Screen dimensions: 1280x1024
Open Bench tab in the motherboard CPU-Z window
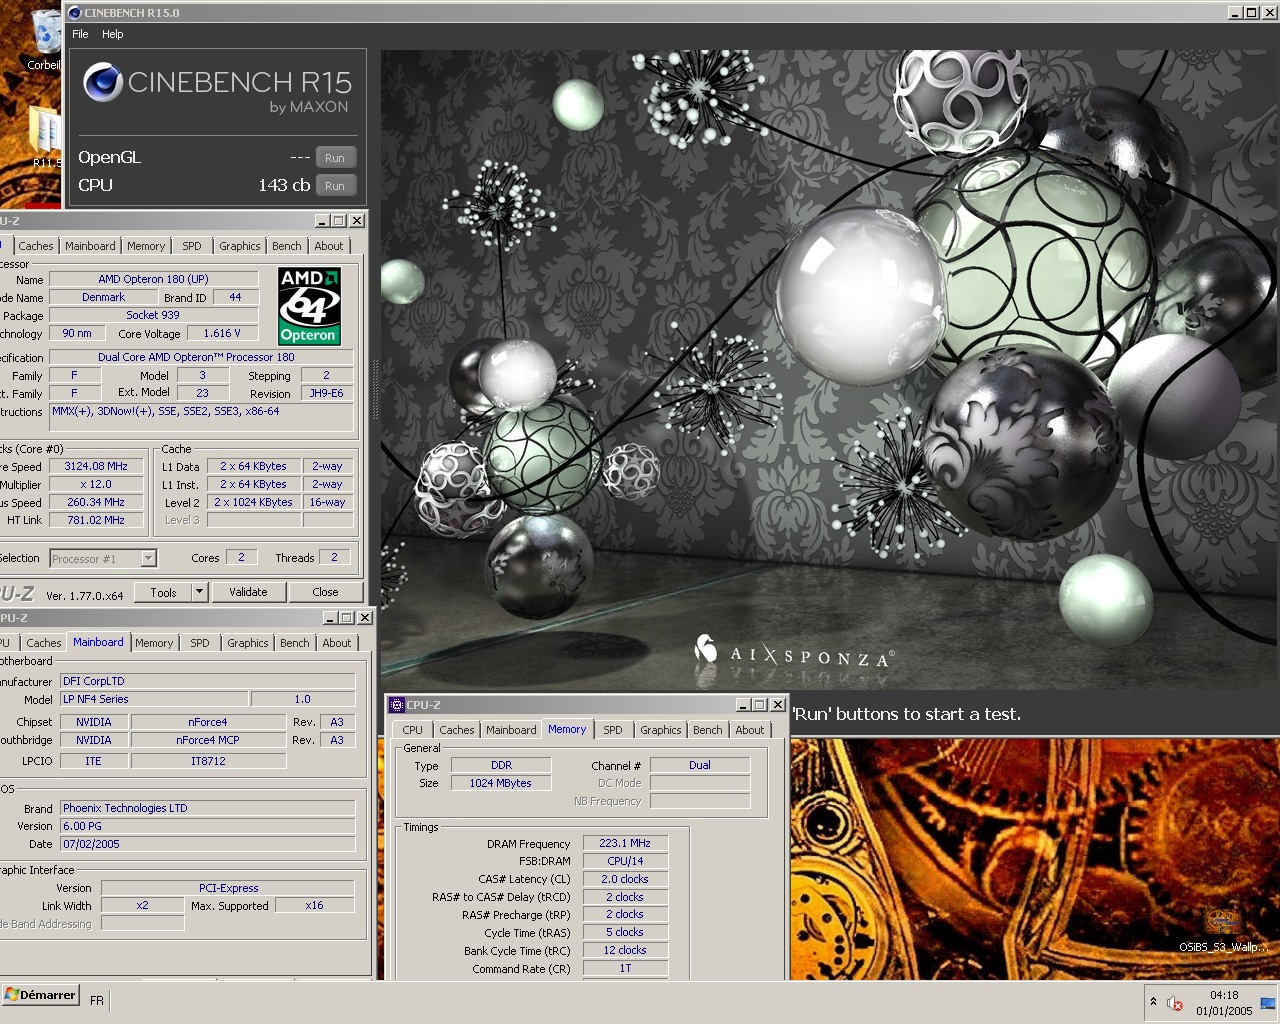295,643
